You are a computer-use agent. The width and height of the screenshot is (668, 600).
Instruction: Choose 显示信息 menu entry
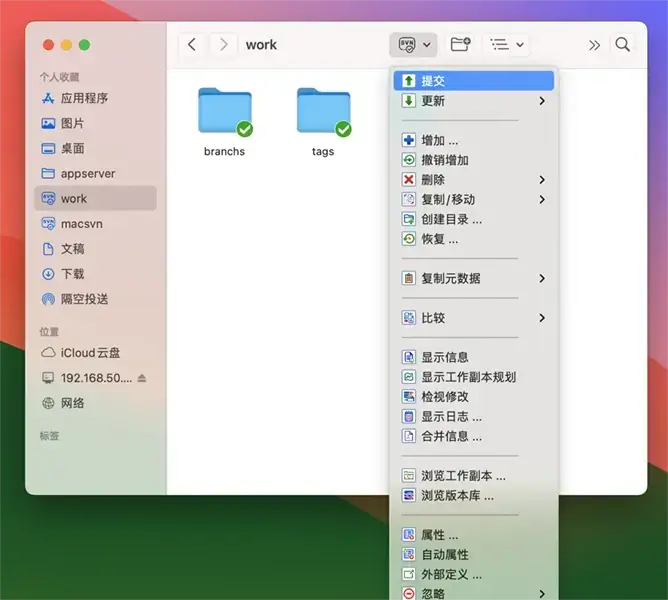click(x=474, y=357)
